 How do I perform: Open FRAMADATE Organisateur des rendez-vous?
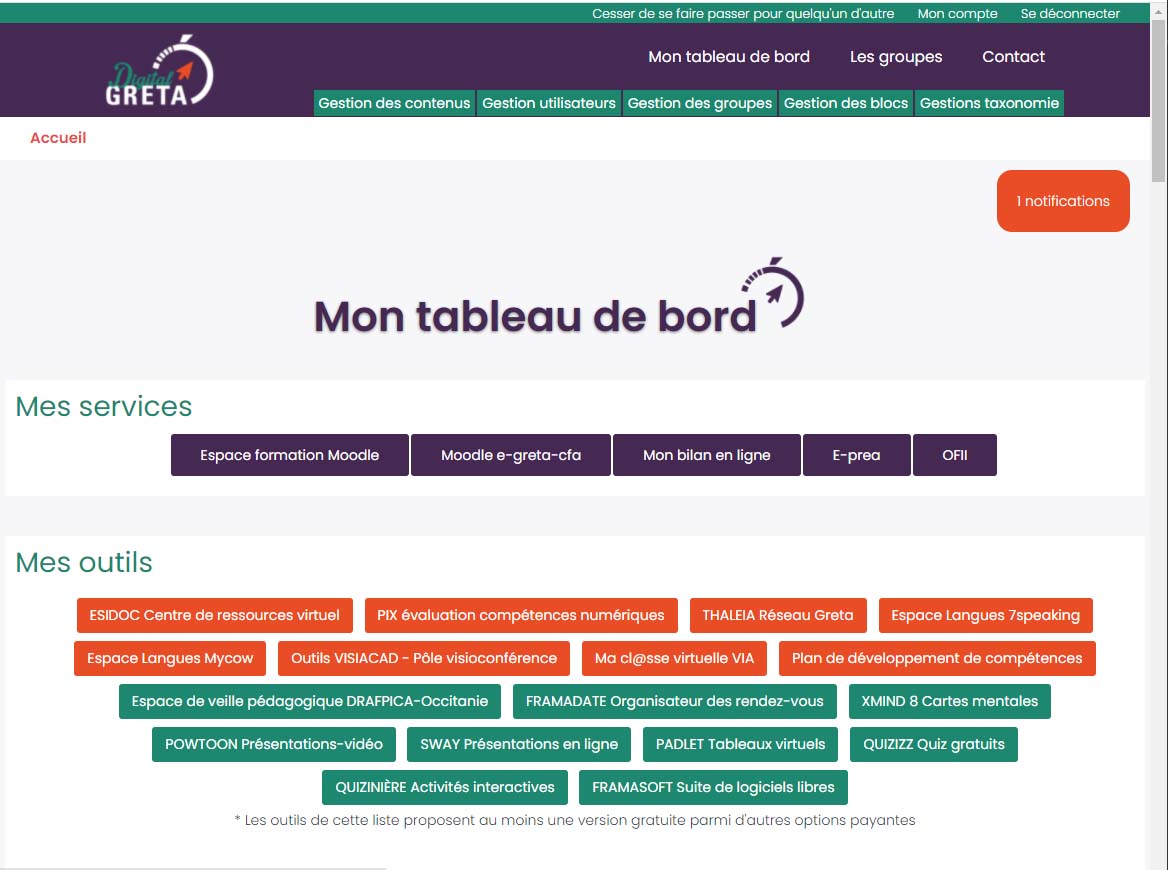coord(675,702)
